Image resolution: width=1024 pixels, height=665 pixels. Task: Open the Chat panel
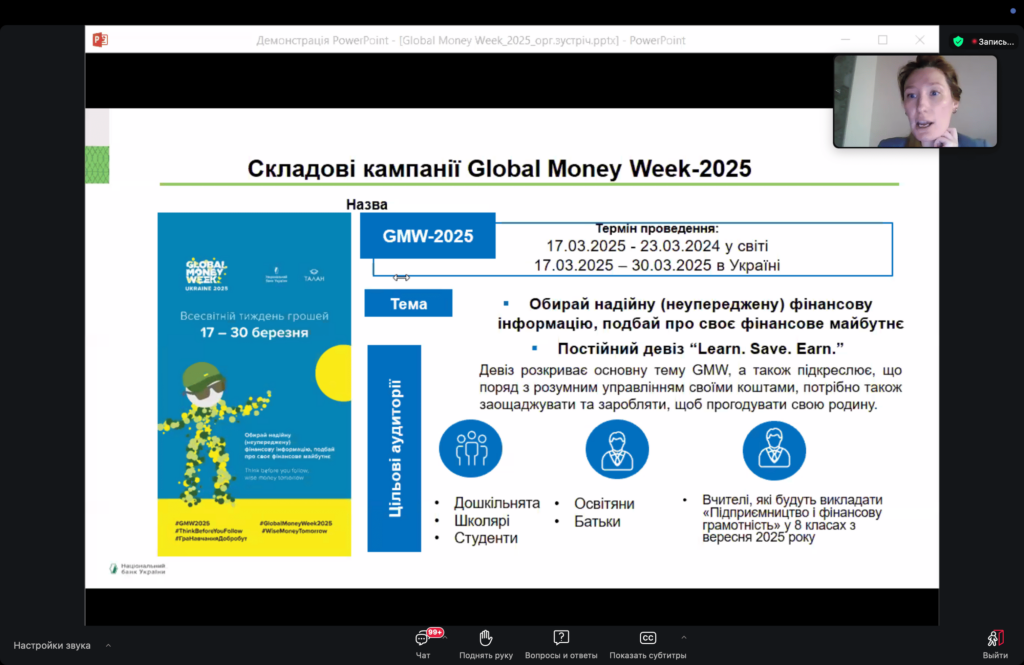(x=423, y=644)
